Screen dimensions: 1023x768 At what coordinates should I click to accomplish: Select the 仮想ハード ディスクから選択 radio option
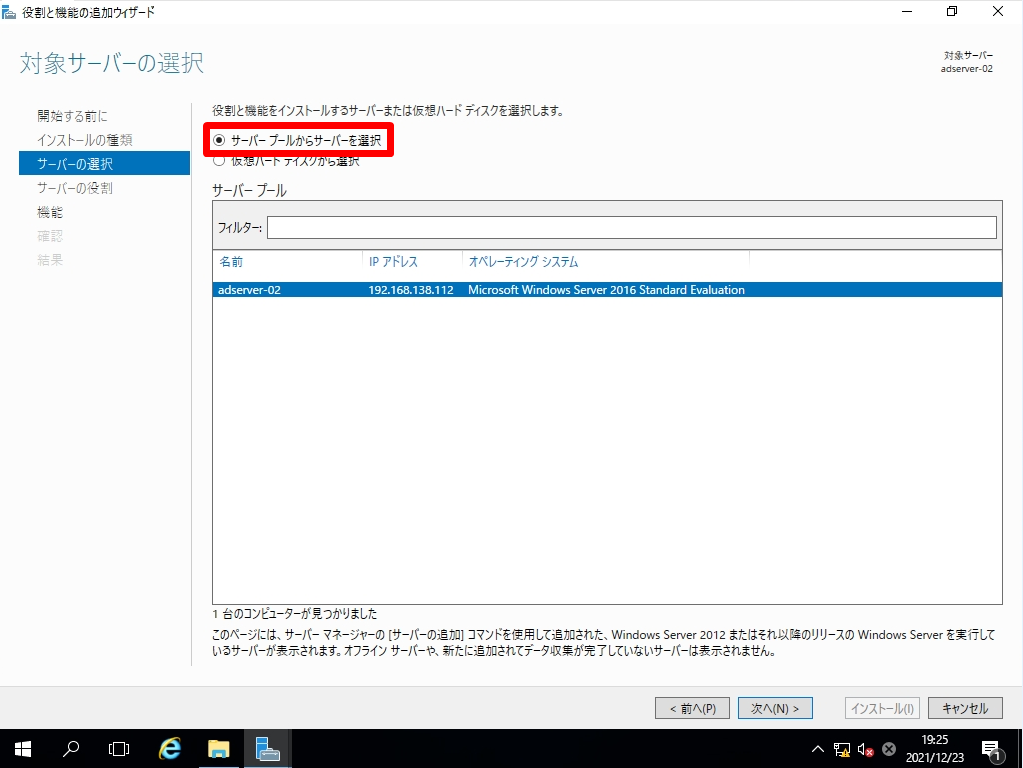[219, 161]
